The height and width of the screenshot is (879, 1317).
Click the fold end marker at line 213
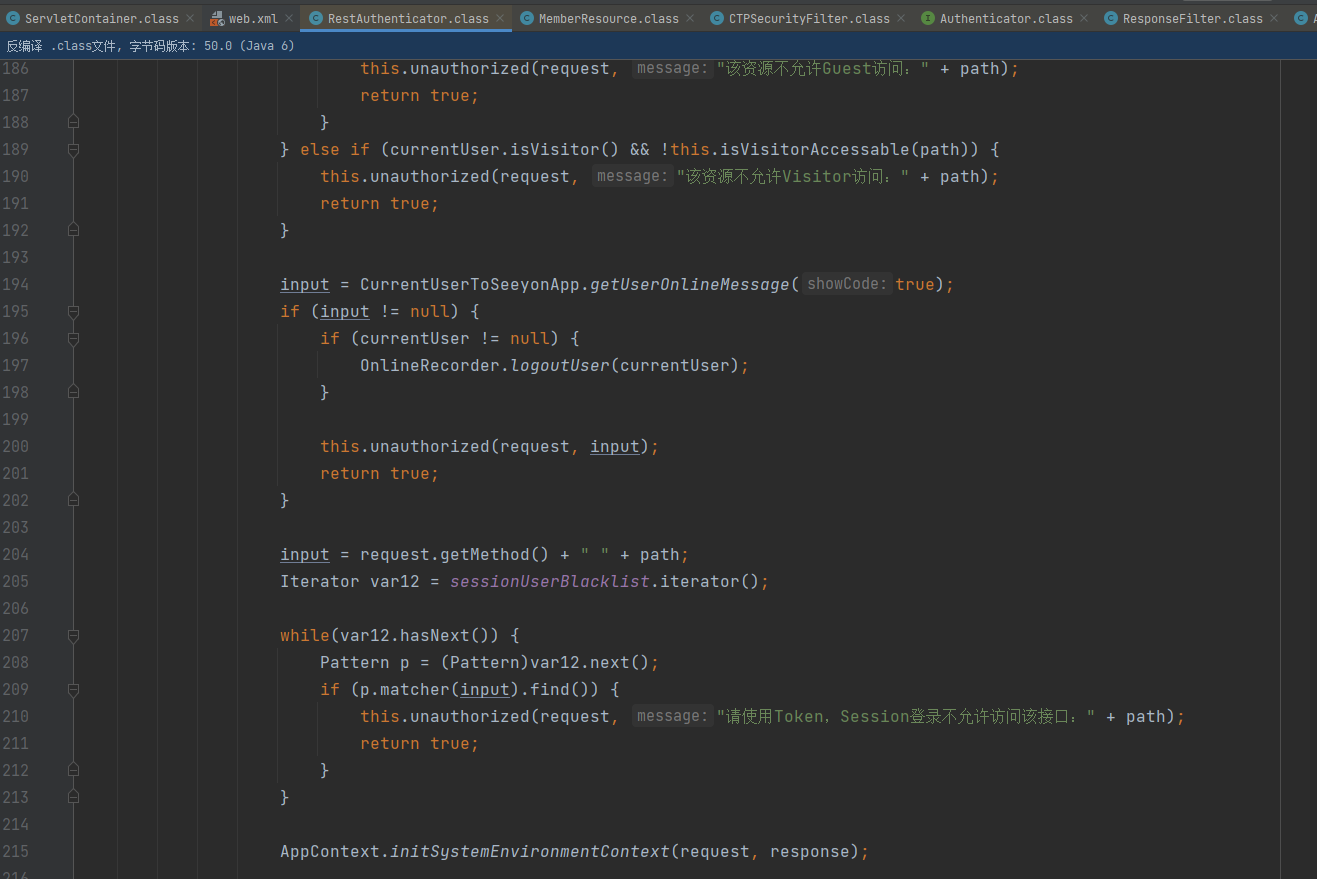coord(73,797)
